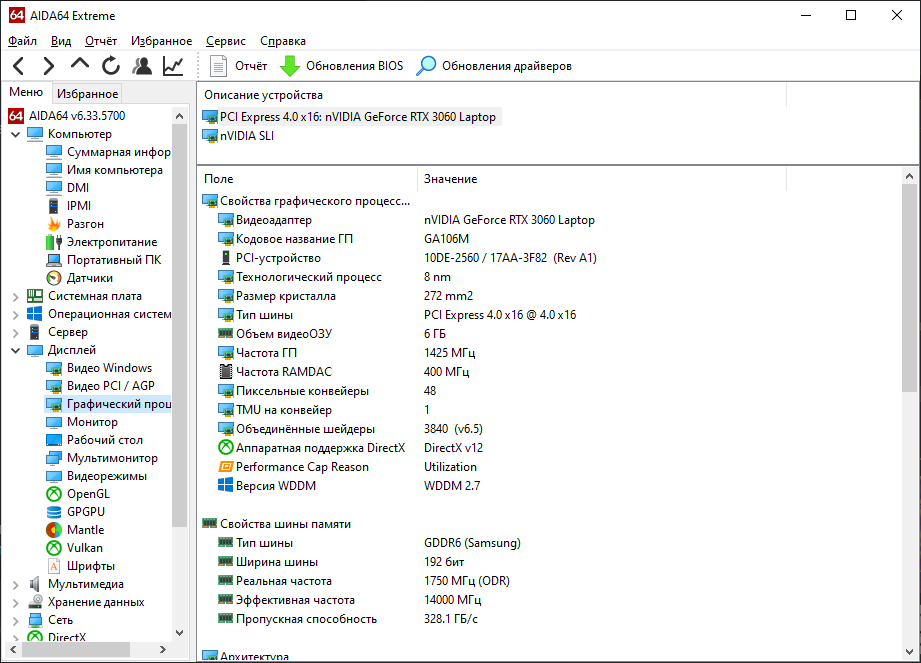Screen dimensions: 921x663
Task: Open the Избранное menu in menu bar
Action: click(x=162, y=41)
